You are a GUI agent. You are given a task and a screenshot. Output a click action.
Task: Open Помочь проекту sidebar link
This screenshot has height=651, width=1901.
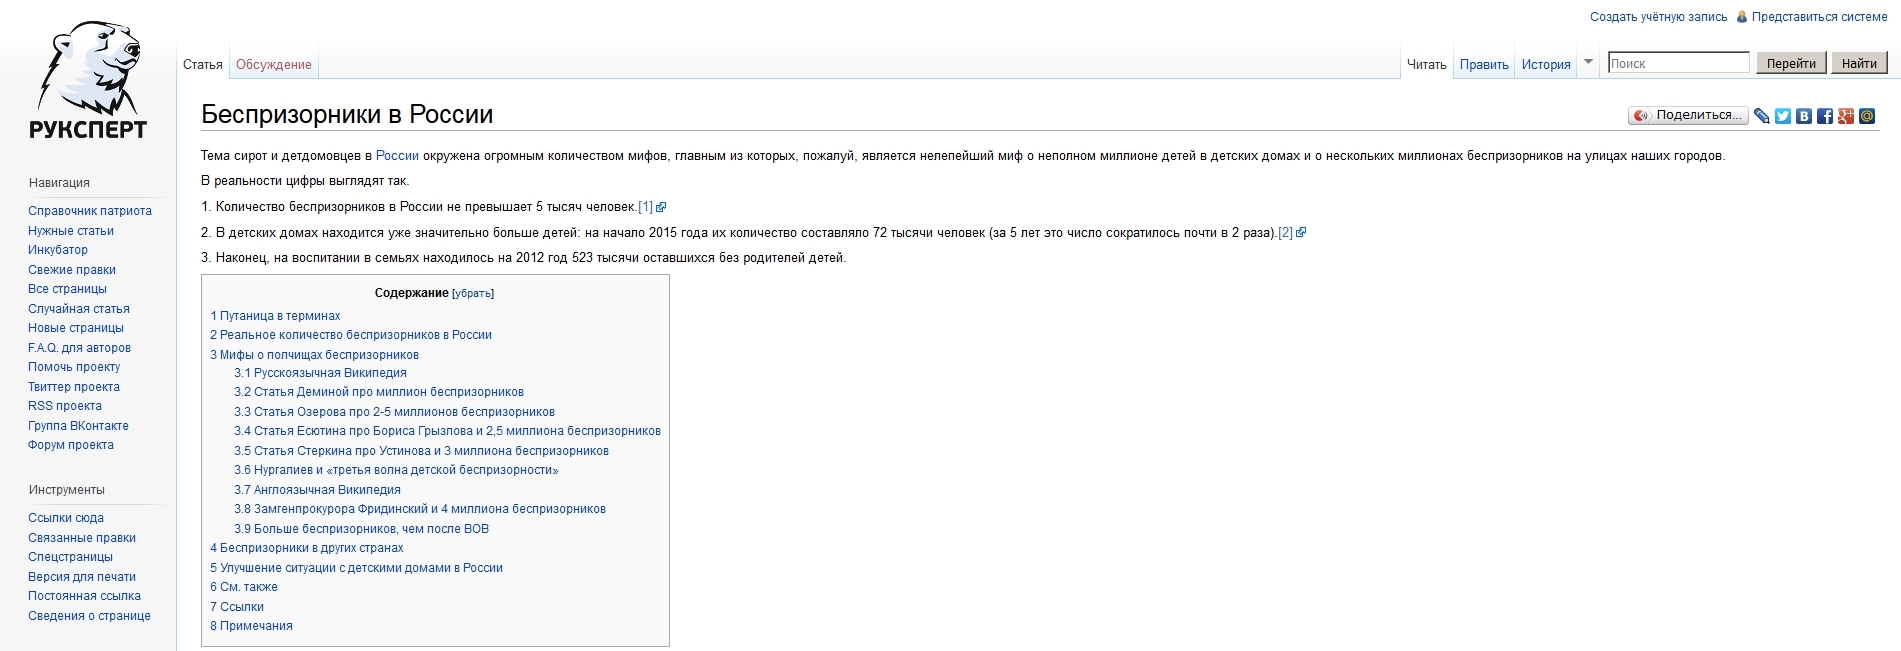74,367
